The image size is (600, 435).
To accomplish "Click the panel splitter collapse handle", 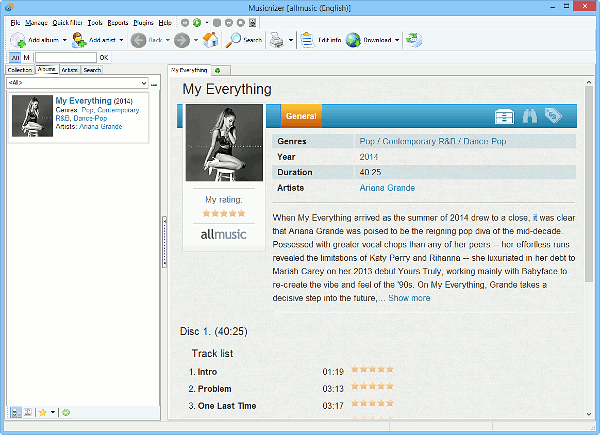I will click(x=165, y=242).
